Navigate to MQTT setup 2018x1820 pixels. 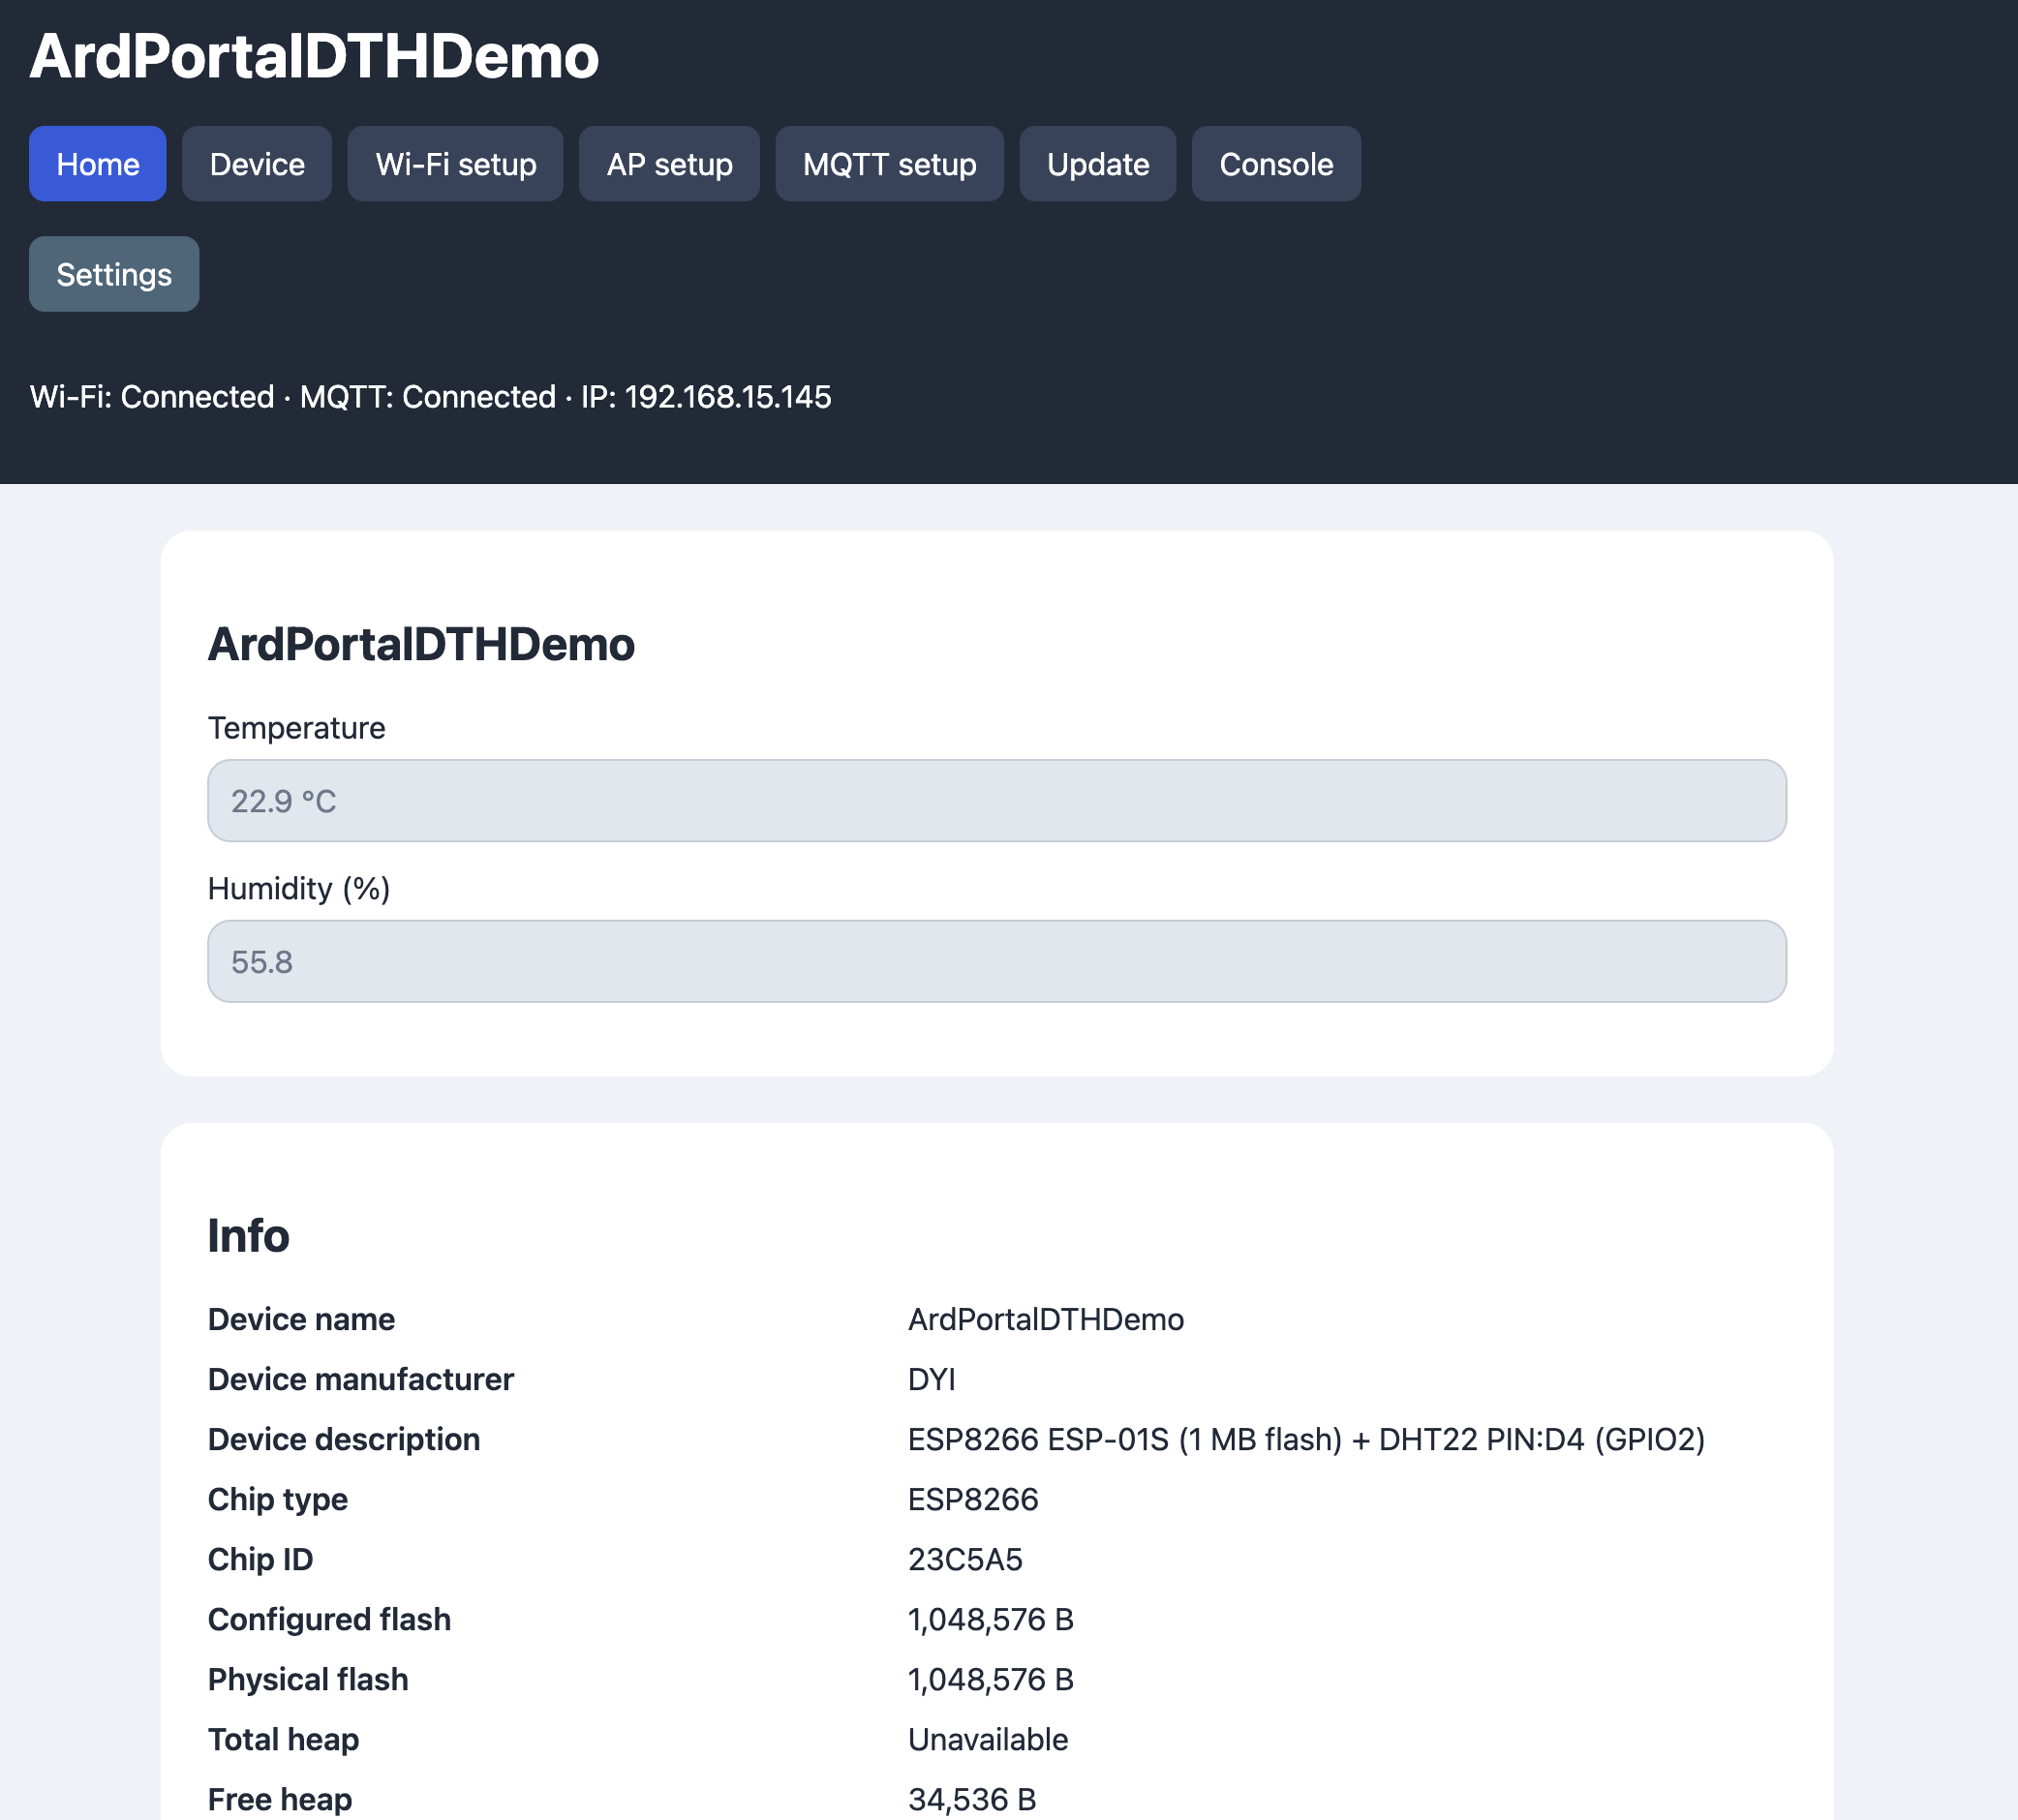tap(890, 164)
